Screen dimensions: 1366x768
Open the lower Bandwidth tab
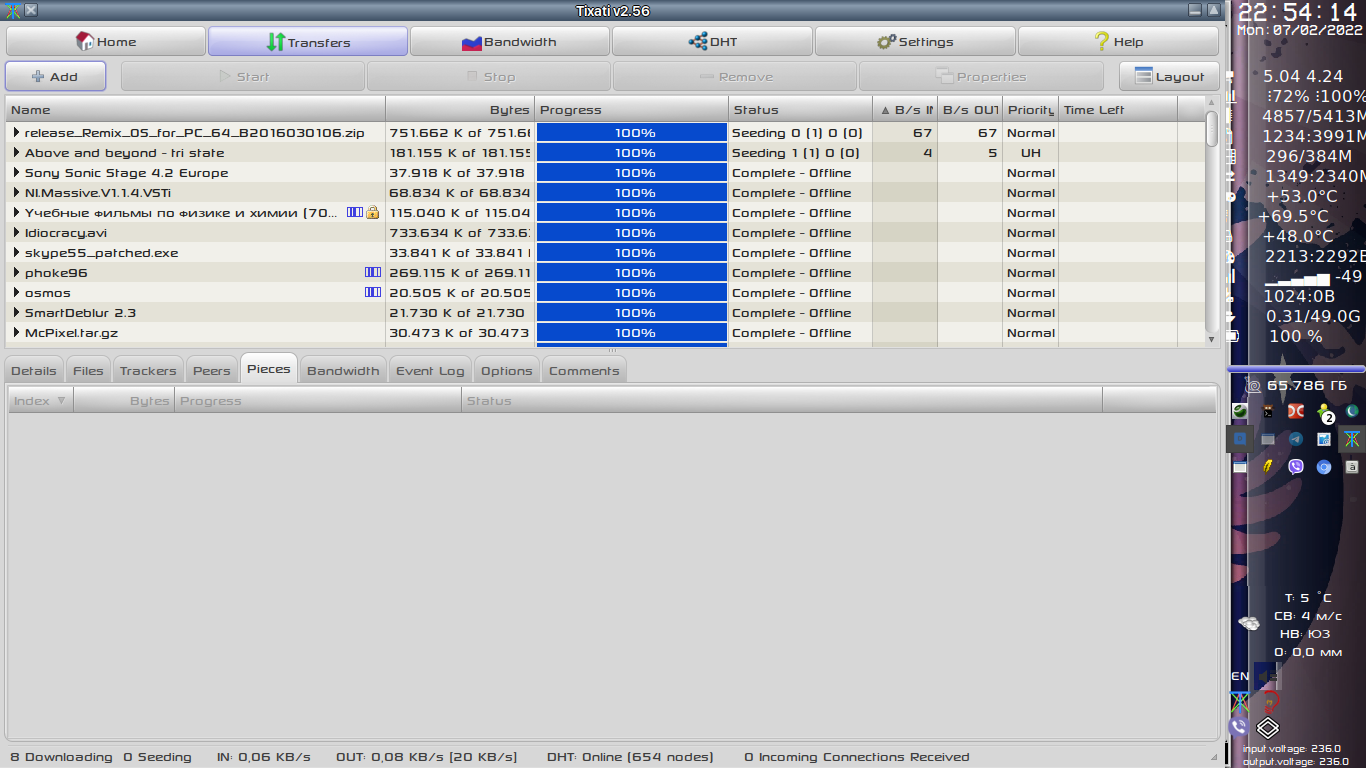click(343, 370)
